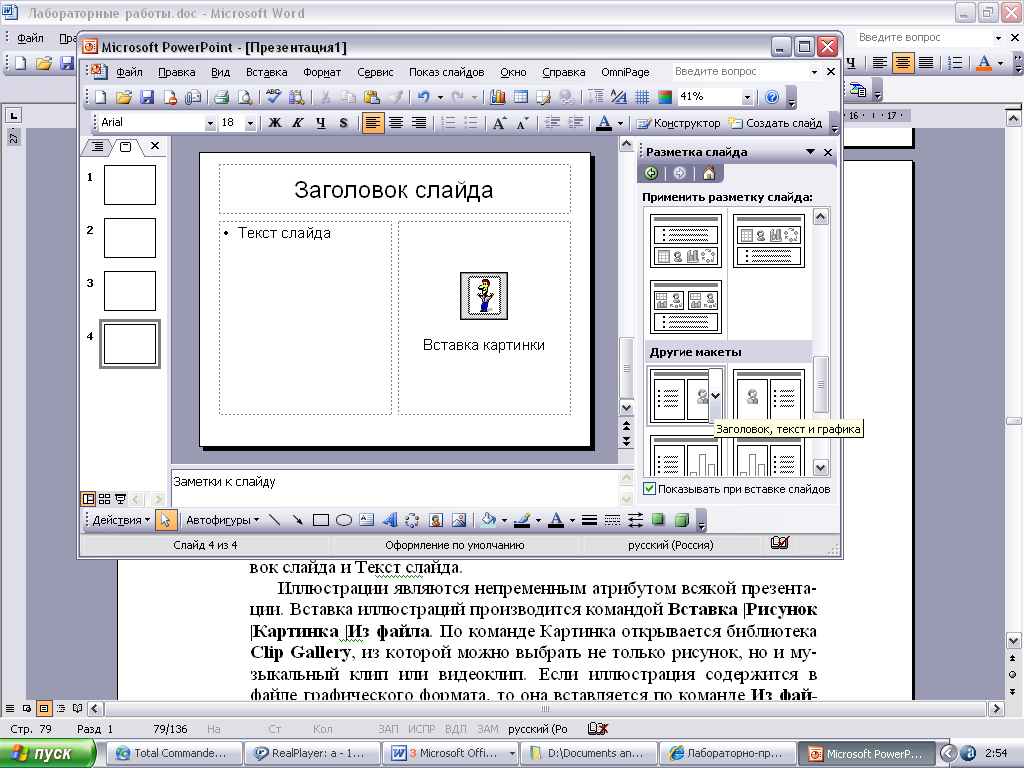Align text right in PowerPoint toolbar

click(x=419, y=123)
